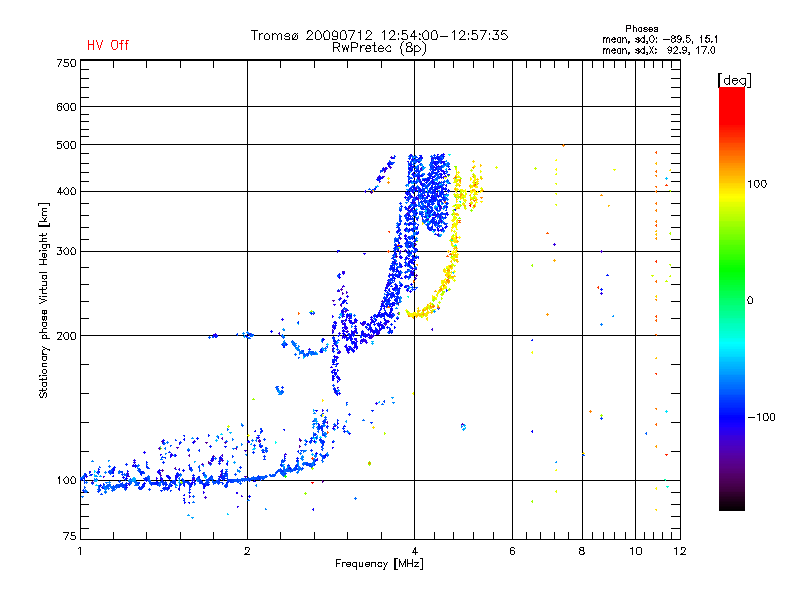Click the 'Frequency [MHz]' axis label
The image size is (800, 600).
379,564
